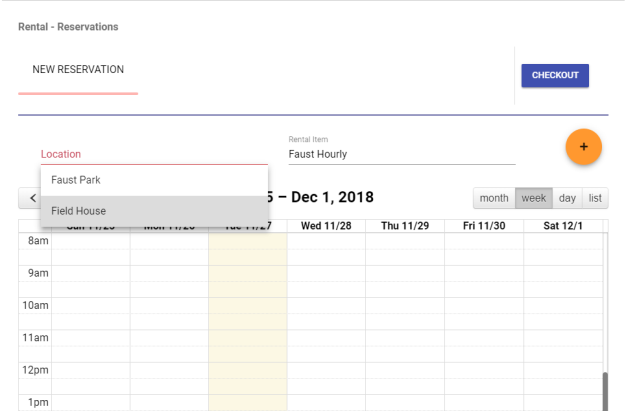Switch calendar to day view

point(566,198)
